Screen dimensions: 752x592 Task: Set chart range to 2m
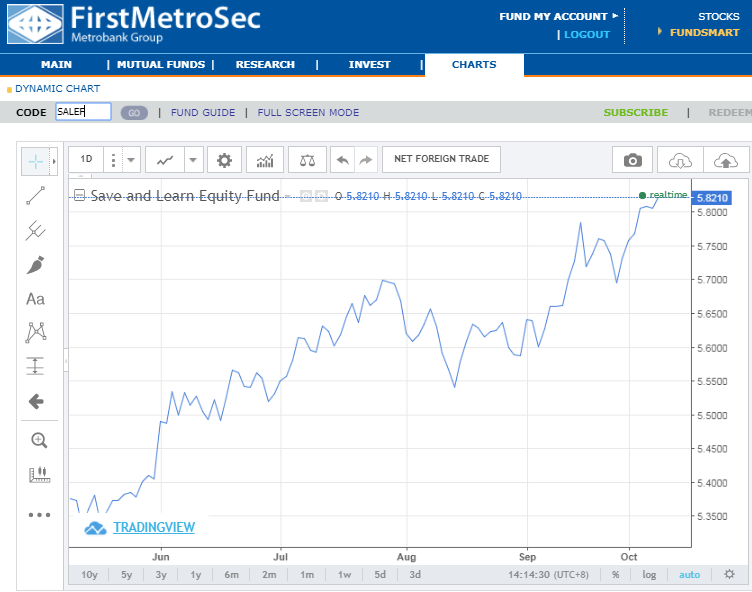(x=269, y=574)
